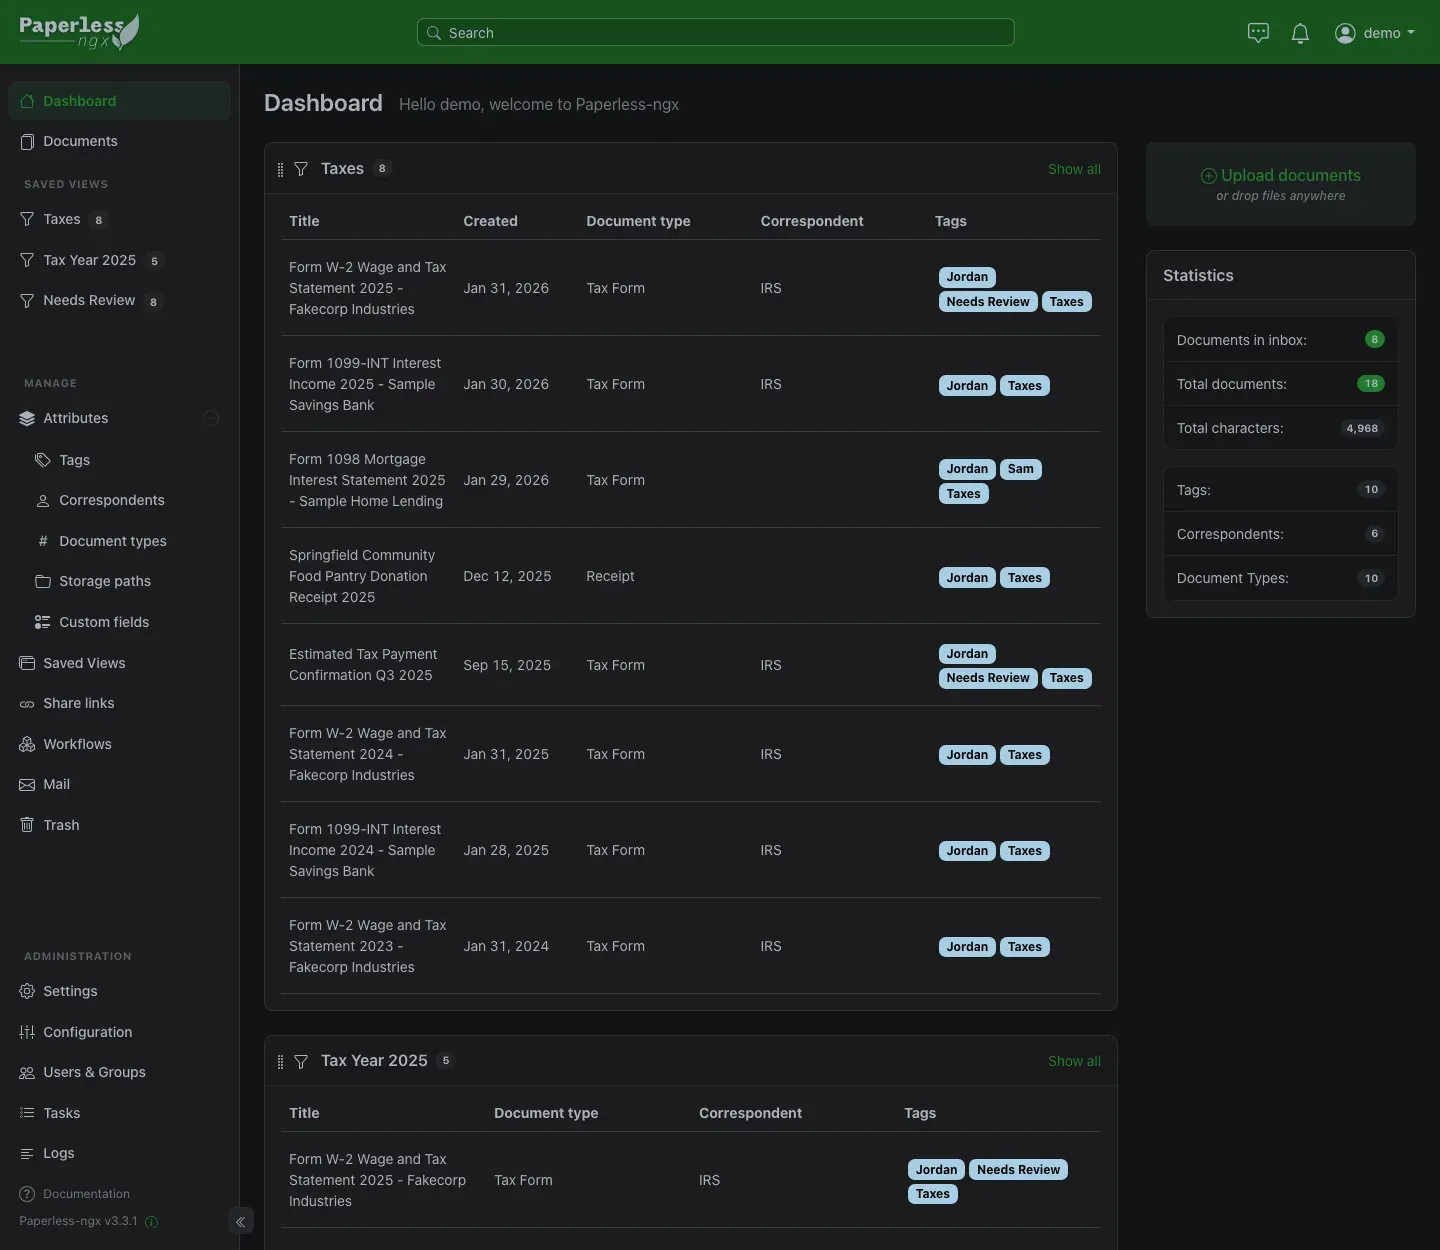Collapse the sidebar with the chevron button

[x=240, y=1221]
